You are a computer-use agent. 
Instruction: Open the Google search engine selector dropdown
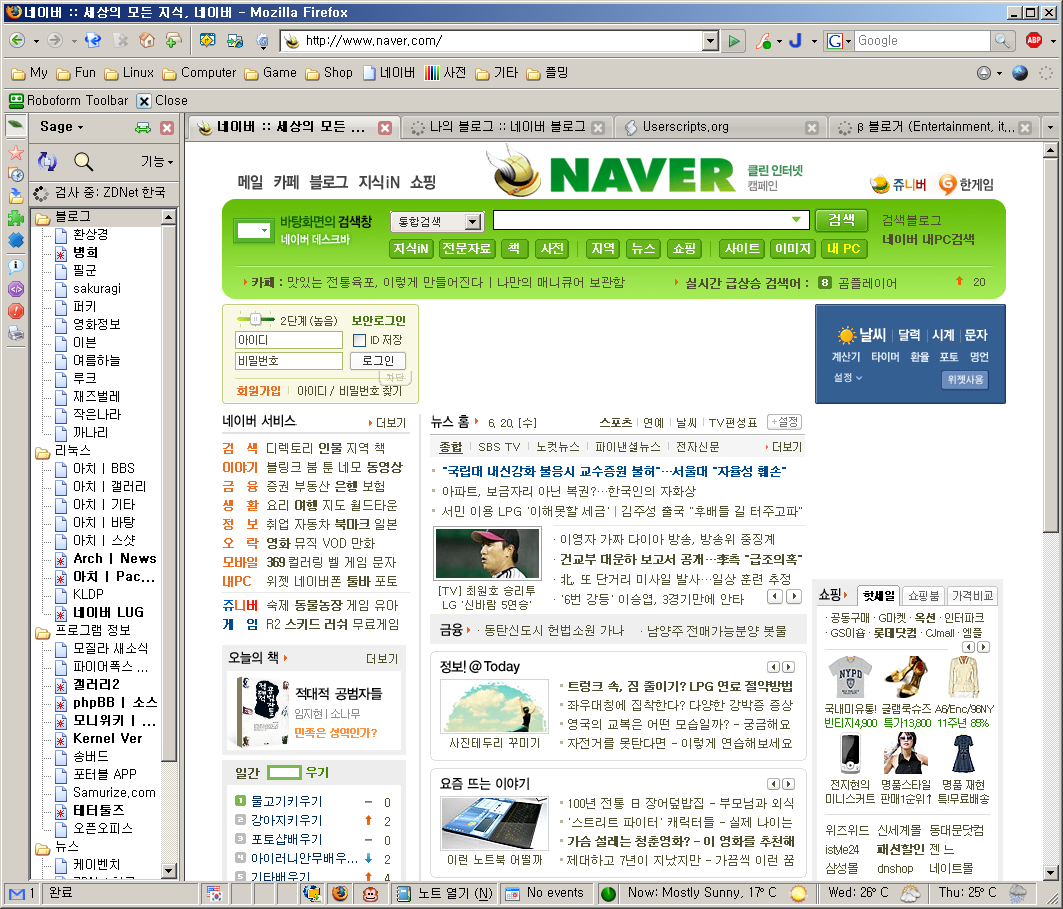pos(839,41)
